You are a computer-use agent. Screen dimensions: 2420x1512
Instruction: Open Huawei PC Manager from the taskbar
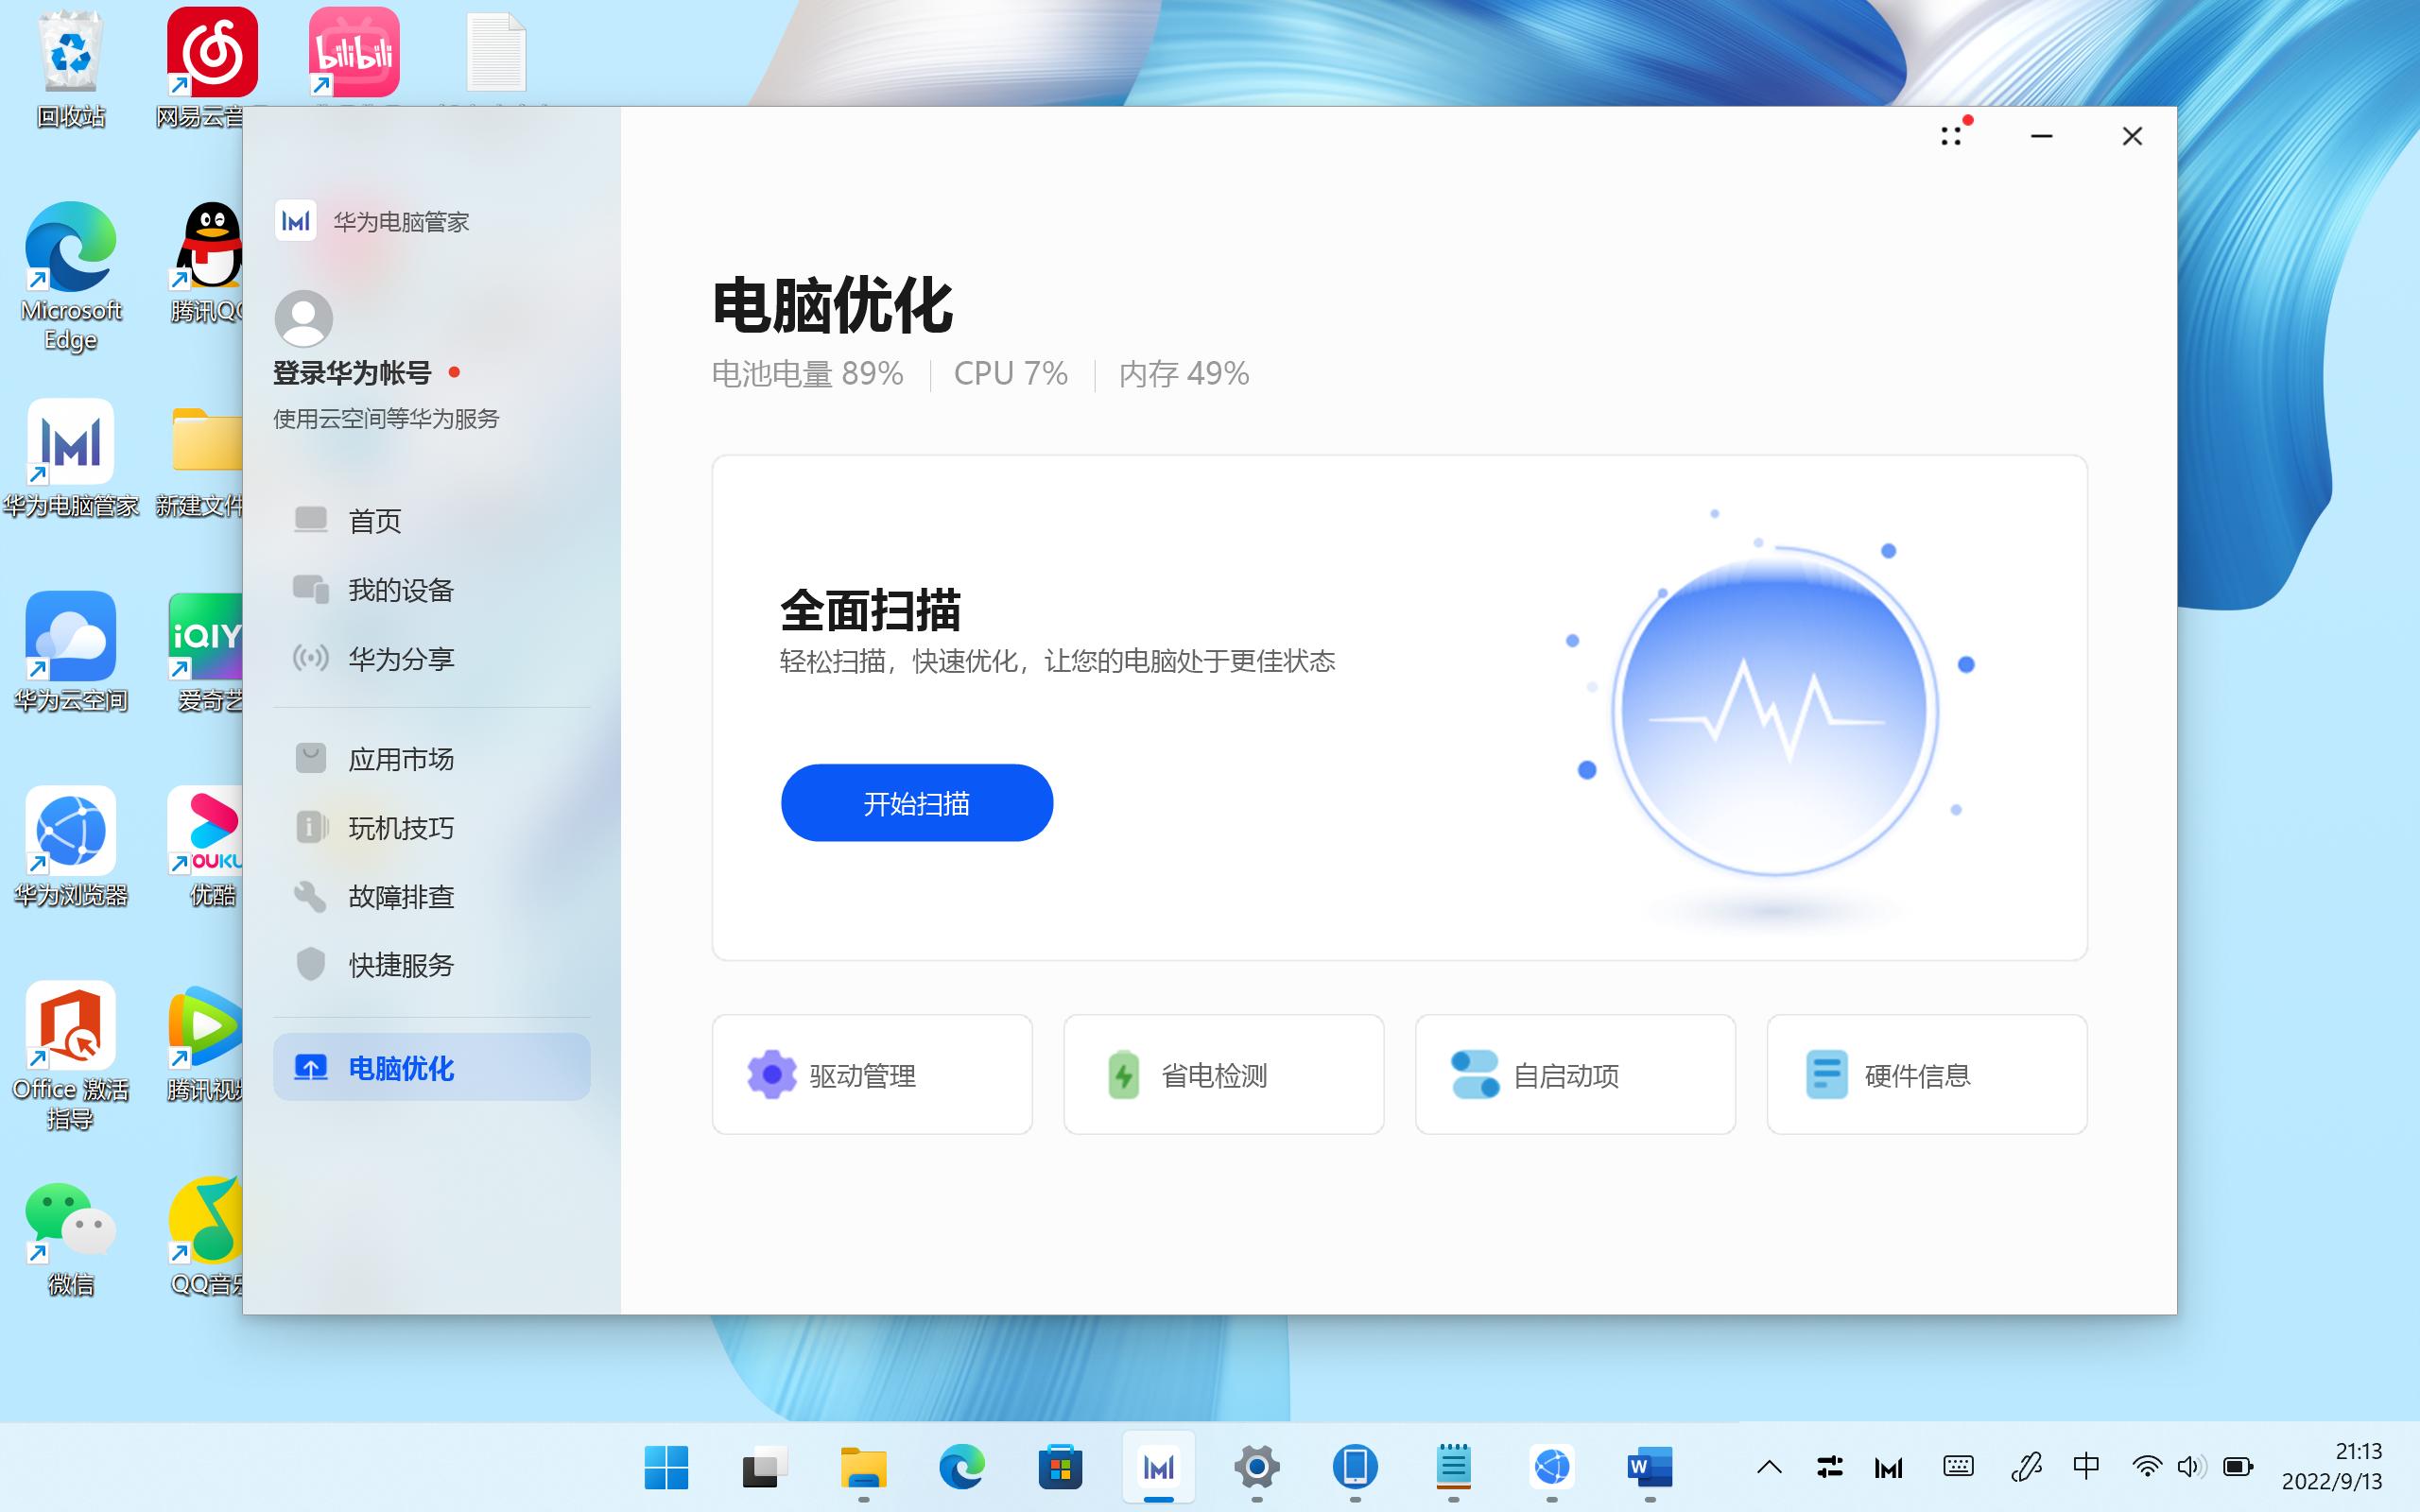[x=1158, y=1467]
